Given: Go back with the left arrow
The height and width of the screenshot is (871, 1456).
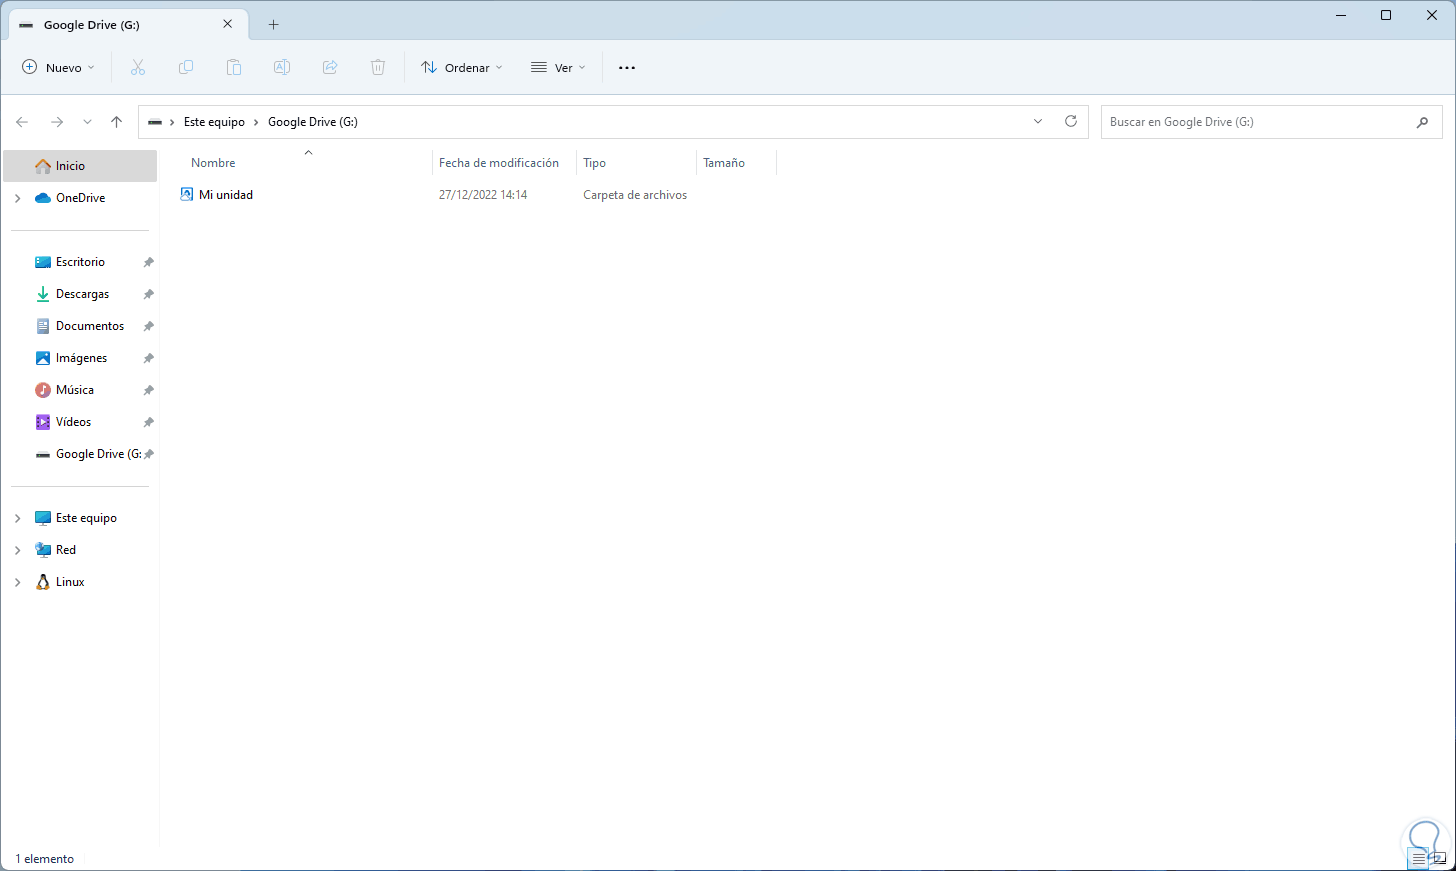Looking at the screenshot, I should coord(22,122).
